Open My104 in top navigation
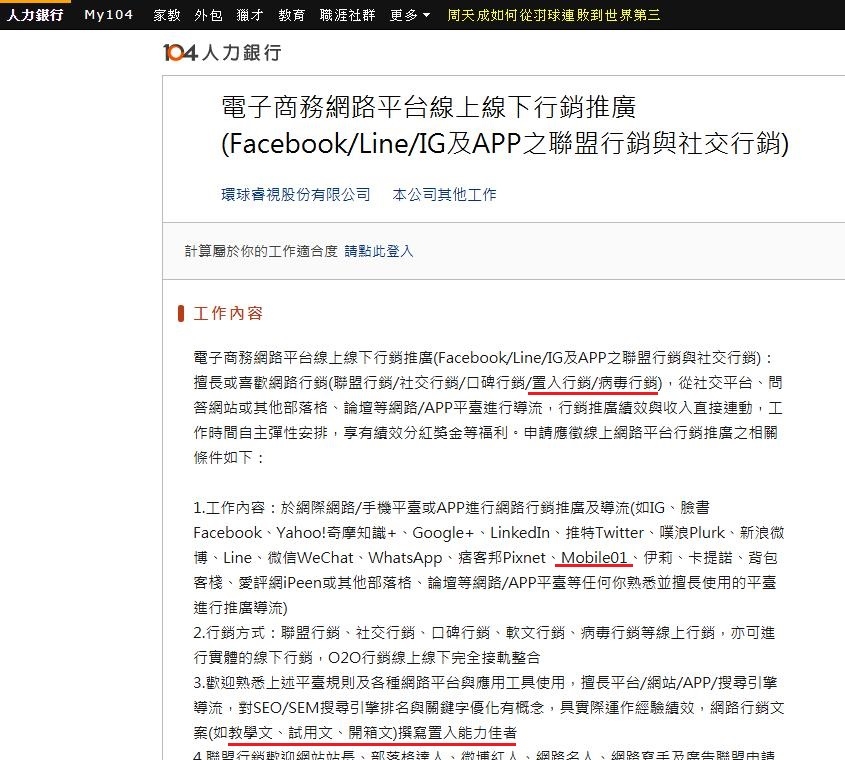The image size is (845, 760). [x=108, y=15]
